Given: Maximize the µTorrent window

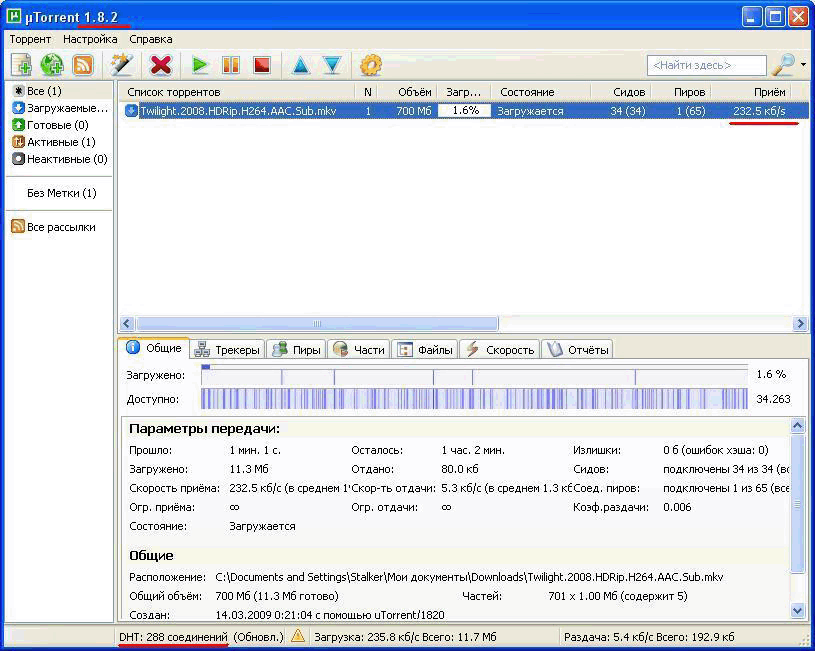Looking at the screenshot, I should (x=774, y=17).
